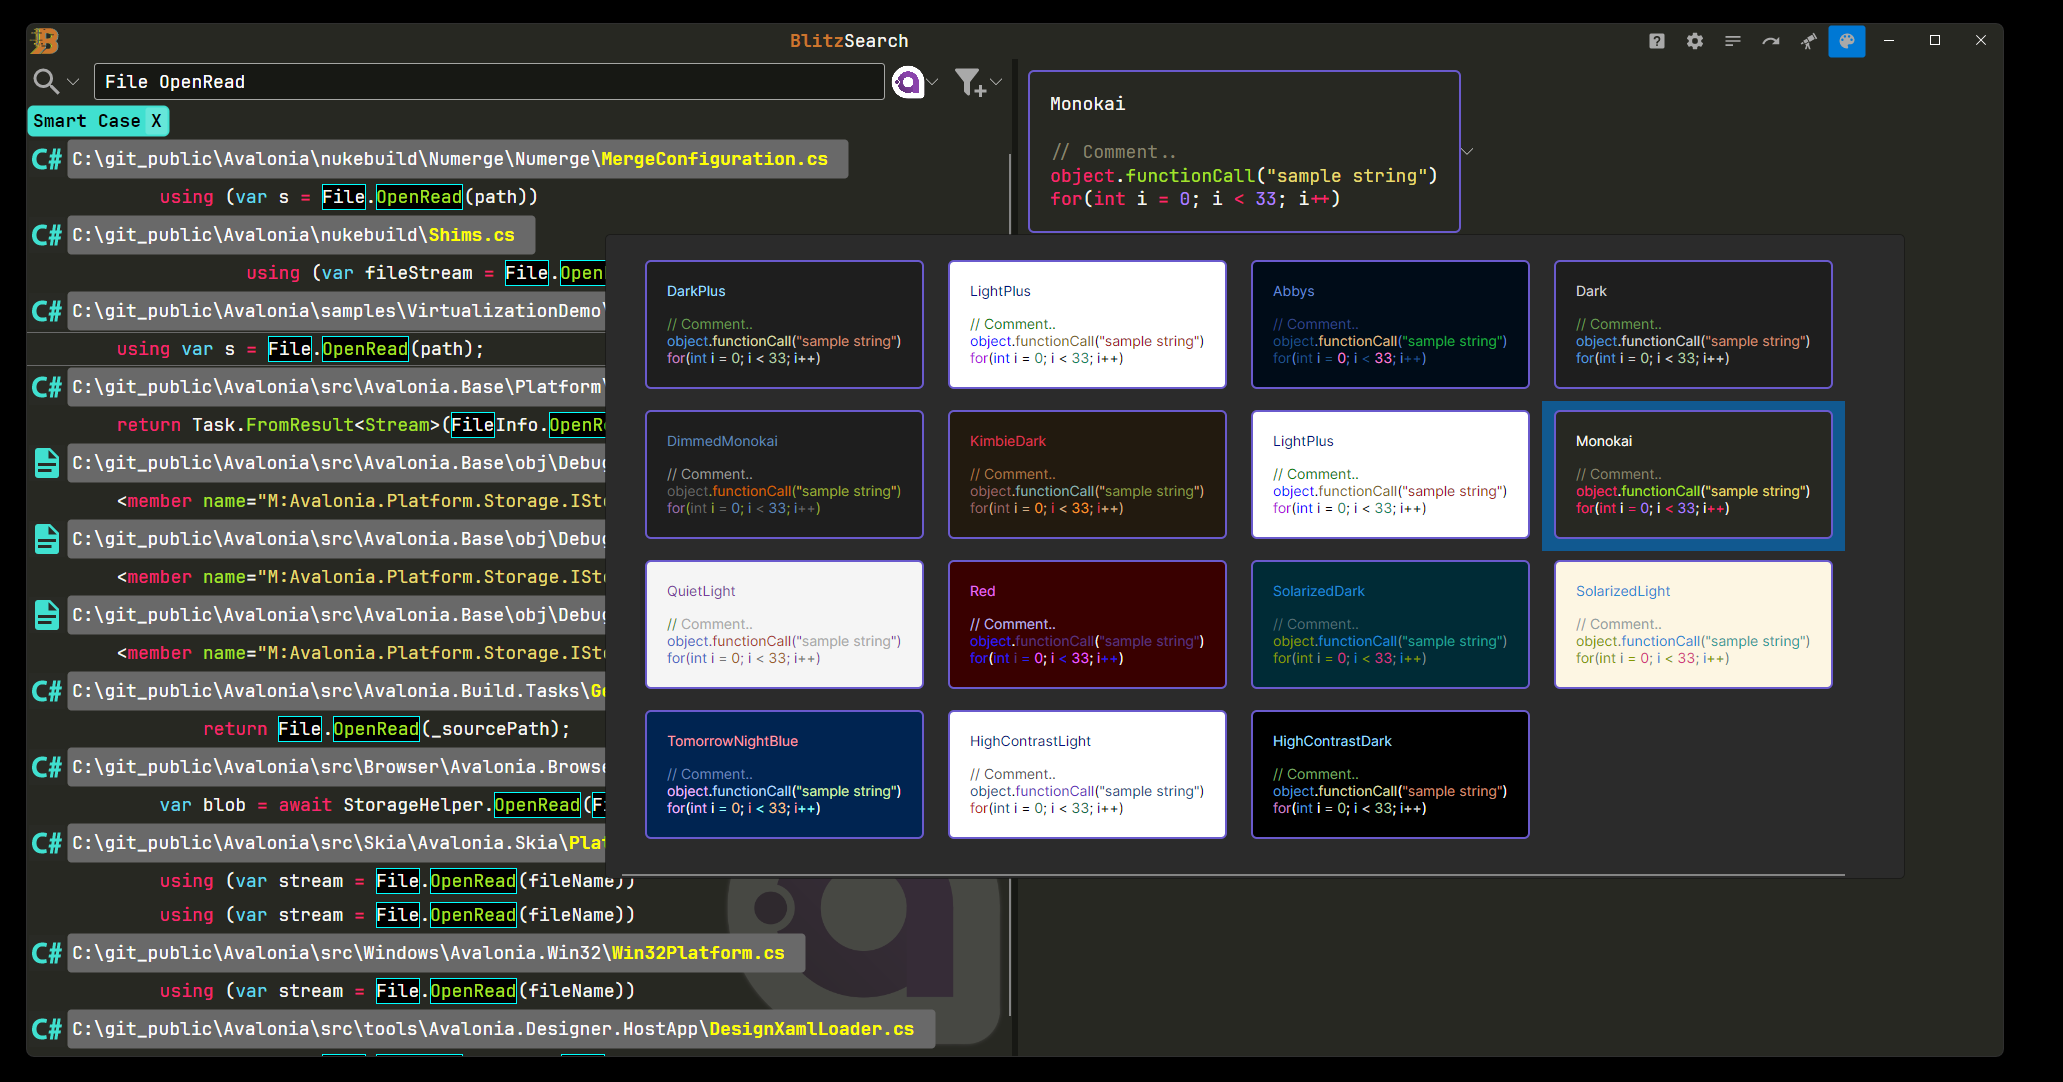Click the redo arrow icon in the title bar
Viewport: 2063px width, 1082px height.
1771,41
